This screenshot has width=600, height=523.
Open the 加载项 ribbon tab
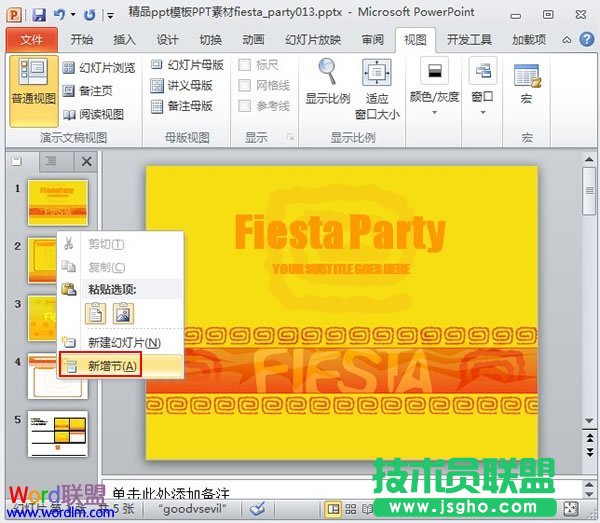click(x=529, y=40)
